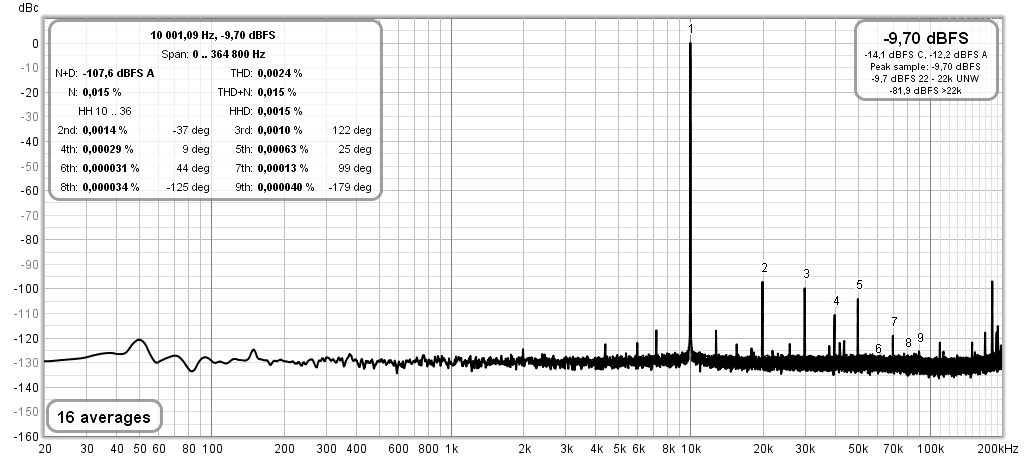Click the HHD value '0,0015 %'
This screenshot has width=1024, height=460.
(x=280, y=111)
